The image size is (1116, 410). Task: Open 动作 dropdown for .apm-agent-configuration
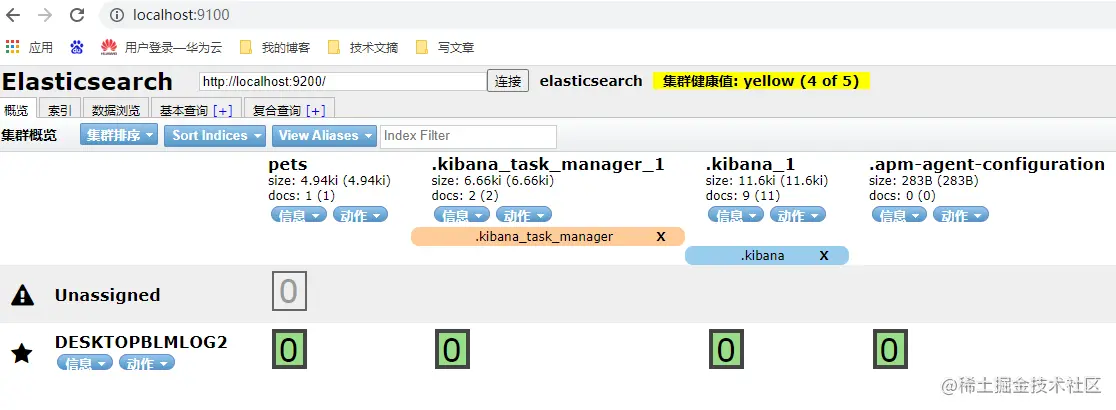point(961,215)
